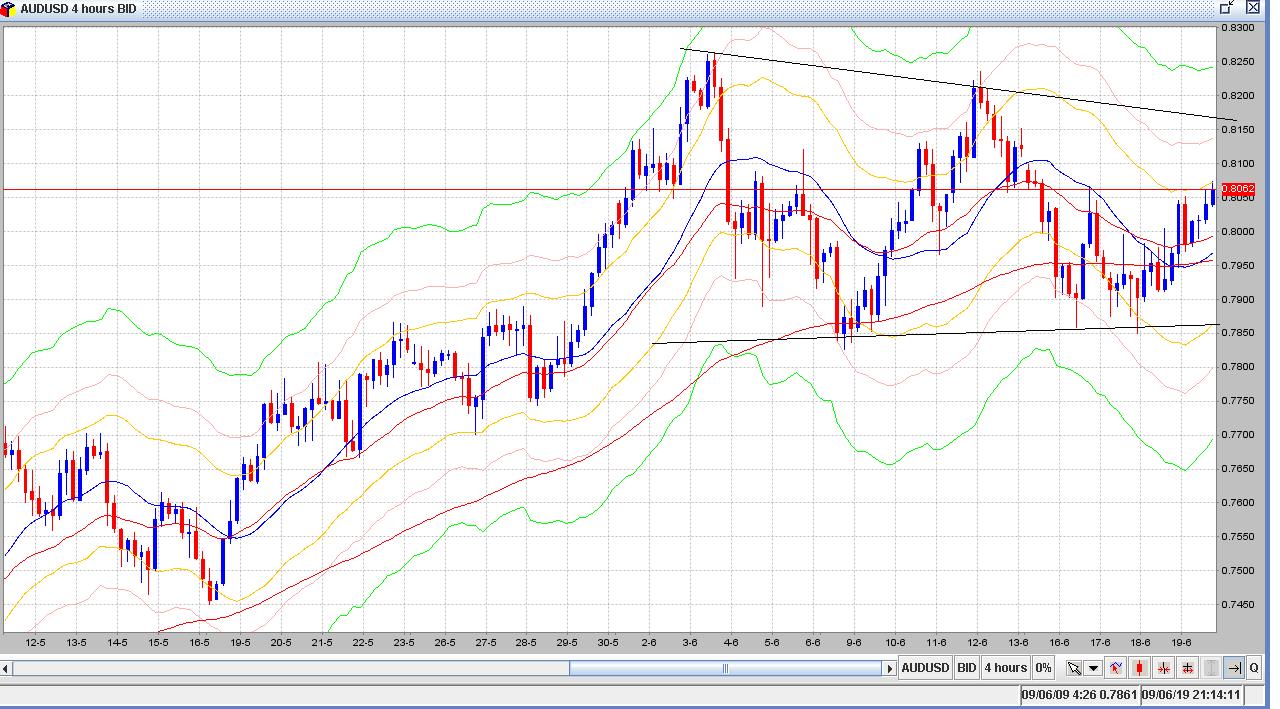Viewport: 1280px width, 709px height.
Task: Click the 12-6 date axis label
Action: [978, 643]
